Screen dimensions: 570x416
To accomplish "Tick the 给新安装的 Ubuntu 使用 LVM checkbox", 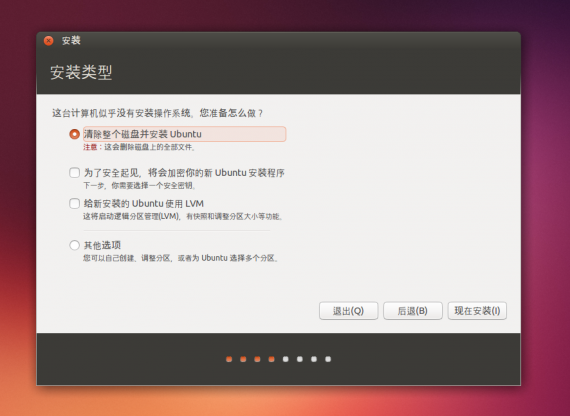I will pos(75,203).
